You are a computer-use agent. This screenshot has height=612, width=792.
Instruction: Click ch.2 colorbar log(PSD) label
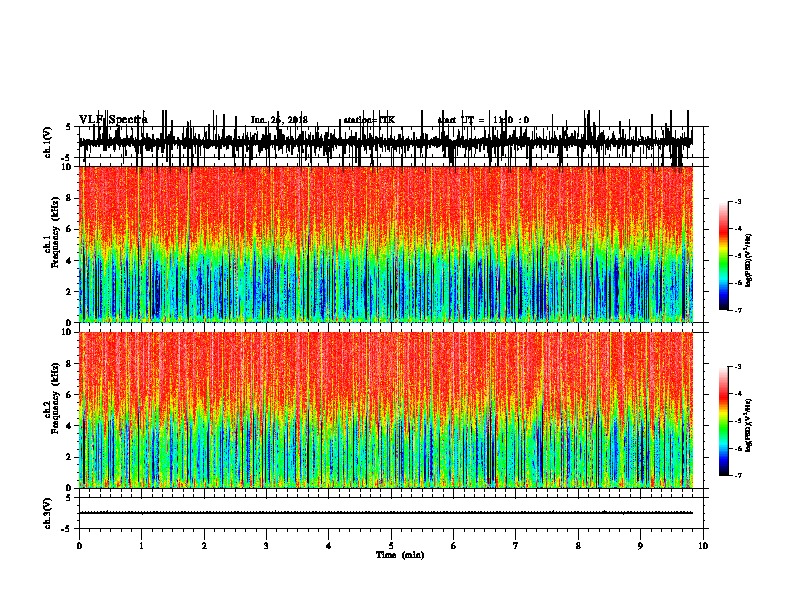click(748, 425)
